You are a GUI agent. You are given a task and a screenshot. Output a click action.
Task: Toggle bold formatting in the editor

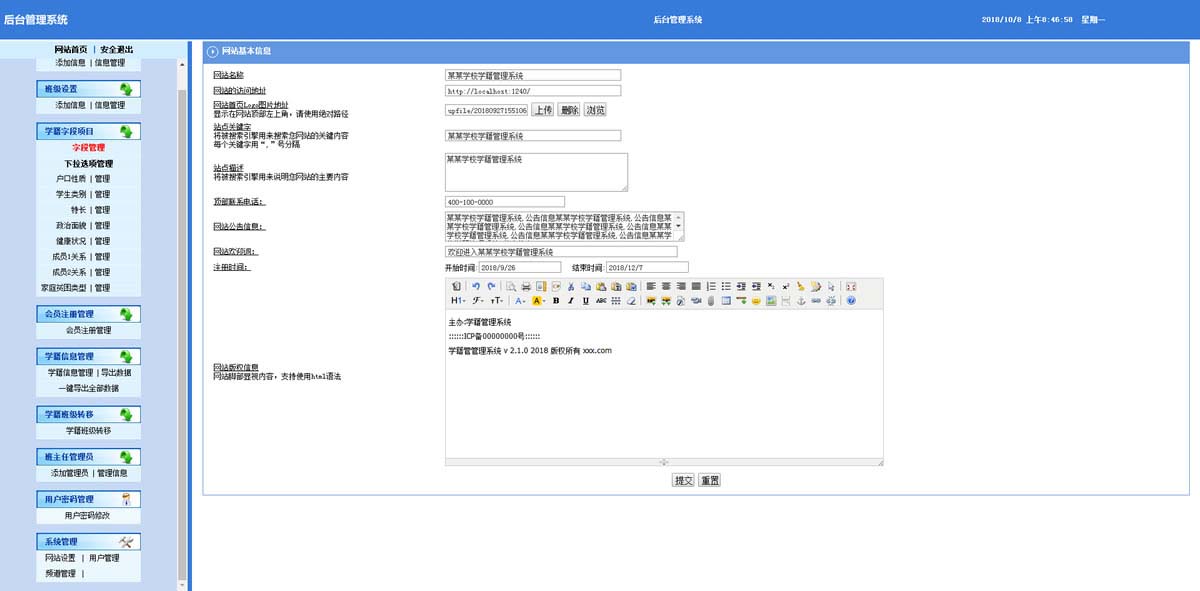(x=556, y=300)
